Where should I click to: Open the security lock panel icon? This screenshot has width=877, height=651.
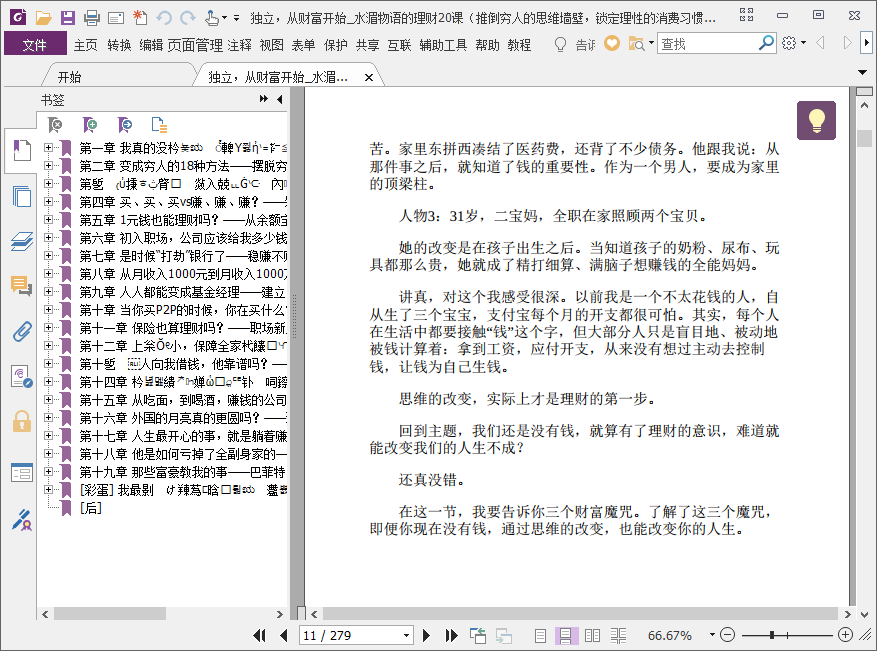click(x=21, y=421)
